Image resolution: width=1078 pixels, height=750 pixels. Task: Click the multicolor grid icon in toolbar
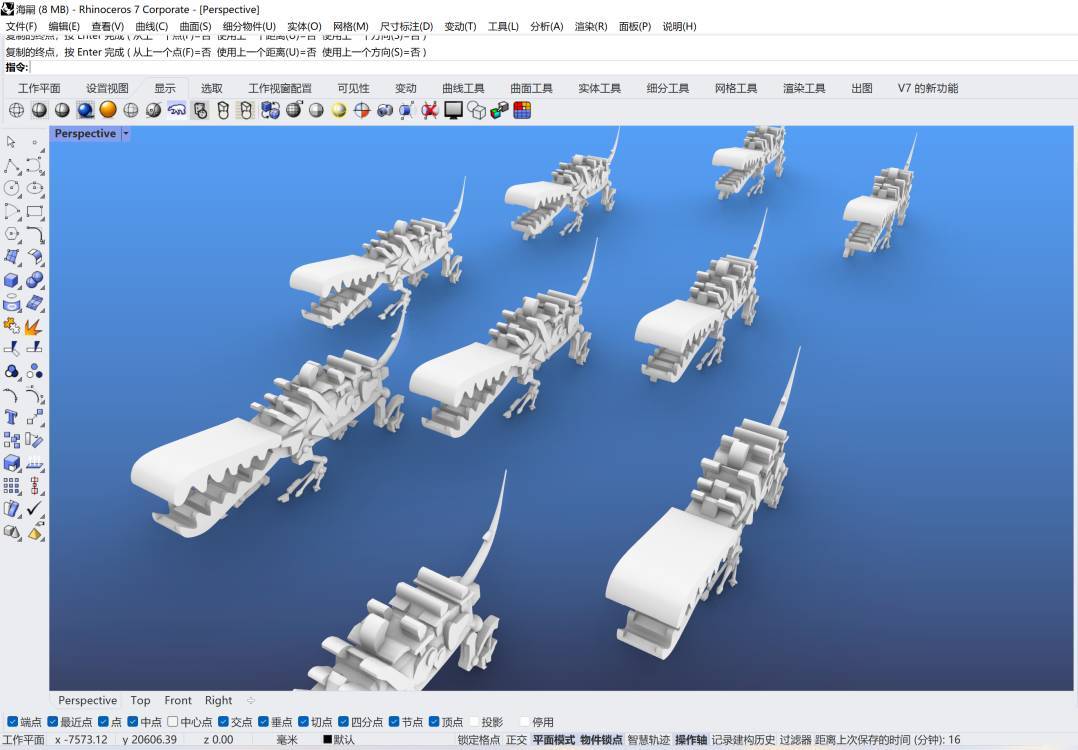pyautogui.click(x=522, y=110)
